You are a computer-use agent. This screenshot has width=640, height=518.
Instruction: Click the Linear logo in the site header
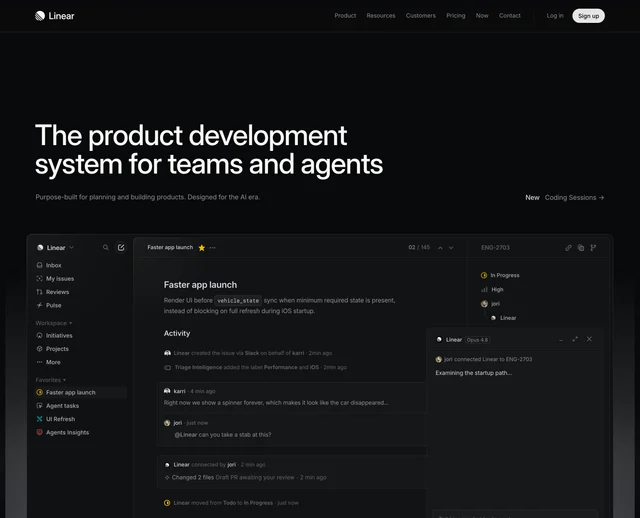[x=55, y=16]
